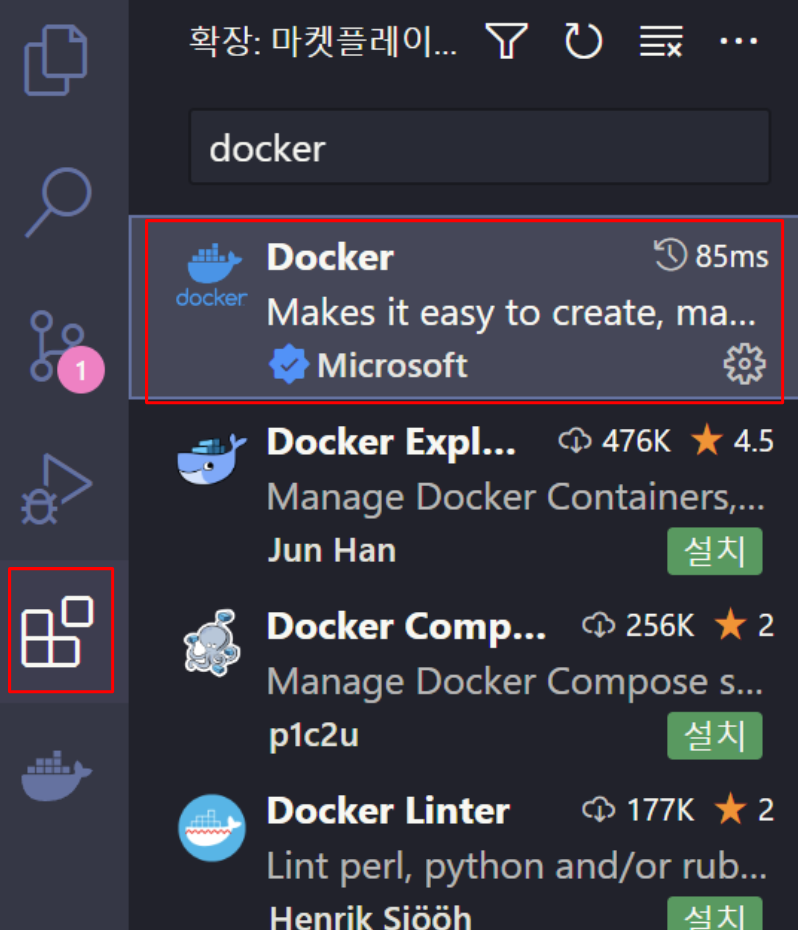Open the Run and Debug view

pyautogui.click(x=57, y=490)
